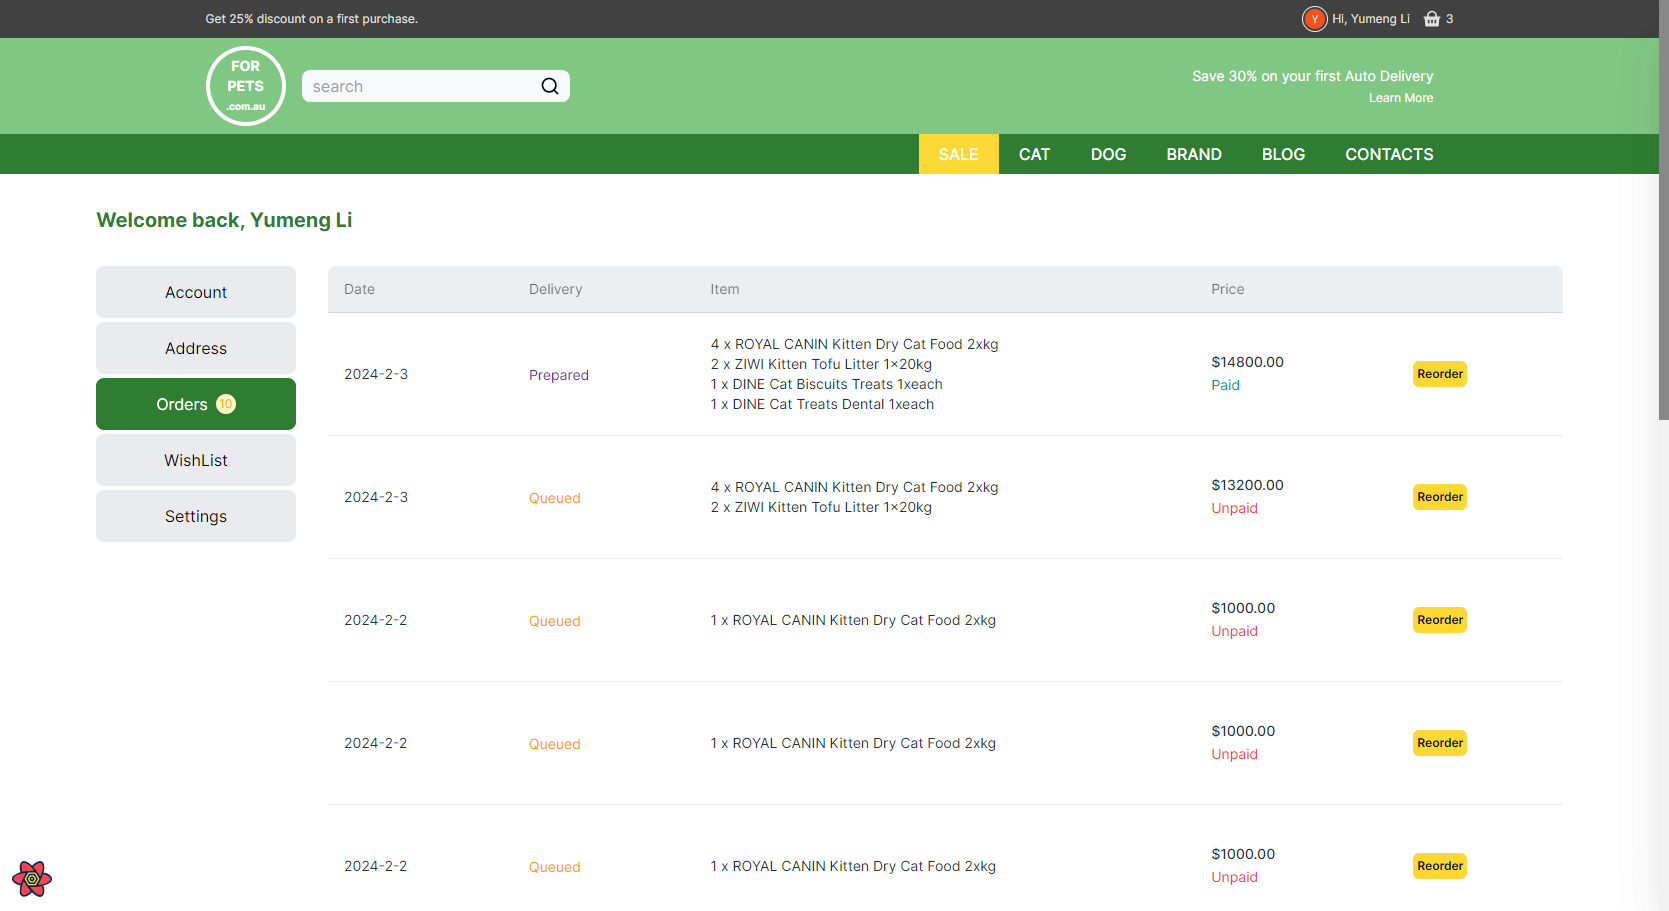
Task: Click the Price column header
Action: coord(1227,289)
